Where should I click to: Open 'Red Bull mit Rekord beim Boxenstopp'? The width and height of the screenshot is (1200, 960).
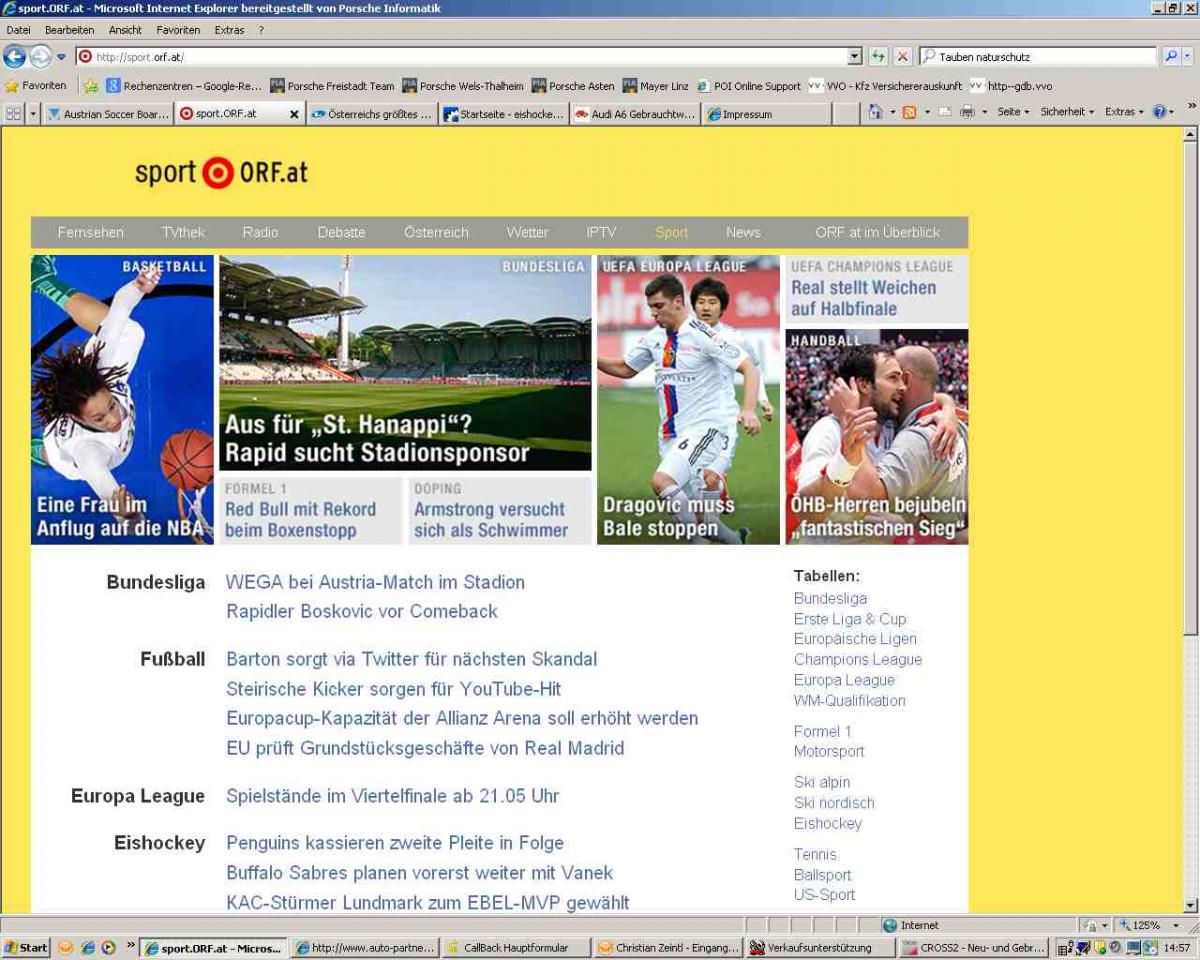coord(311,511)
